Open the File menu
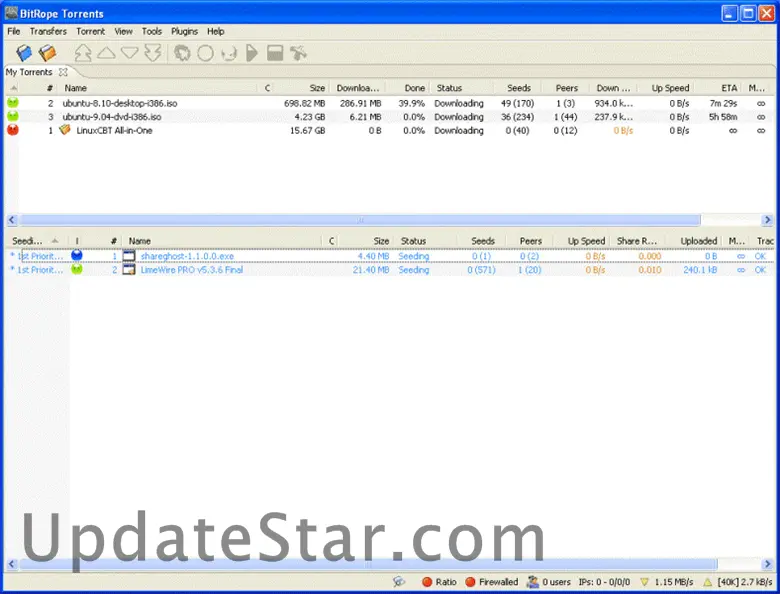The width and height of the screenshot is (780, 594). coord(13,31)
